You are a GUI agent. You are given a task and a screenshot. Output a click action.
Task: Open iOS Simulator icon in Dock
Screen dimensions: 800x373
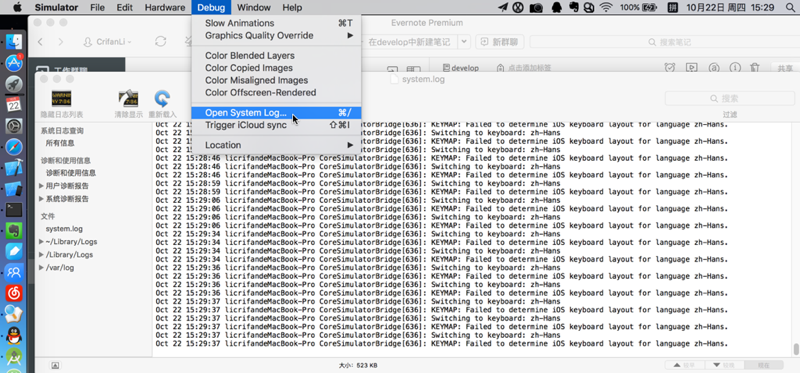coord(14,189)
